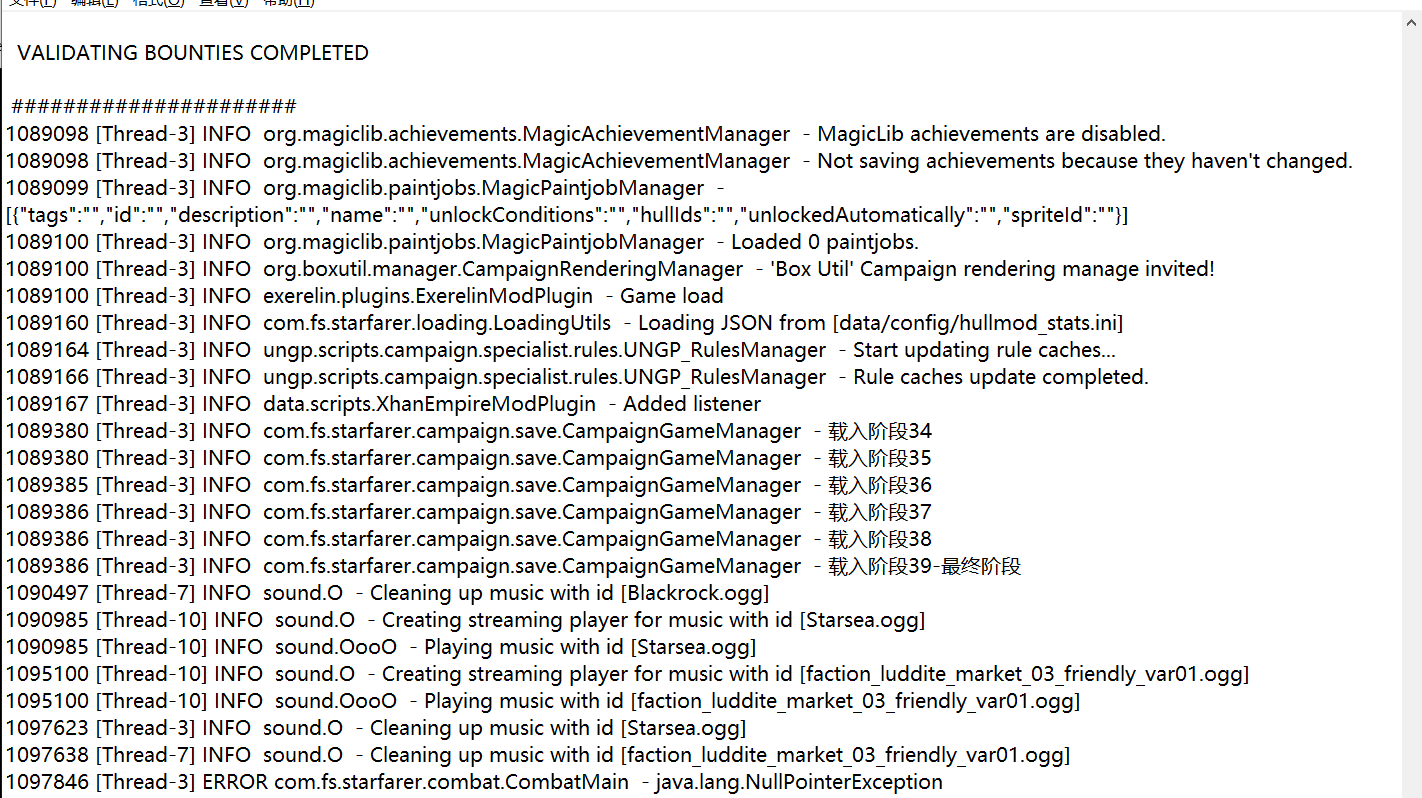This screenshot has width=1422, height=798.
Task: Open the 查看(V) menu
Action: [223, 3]
